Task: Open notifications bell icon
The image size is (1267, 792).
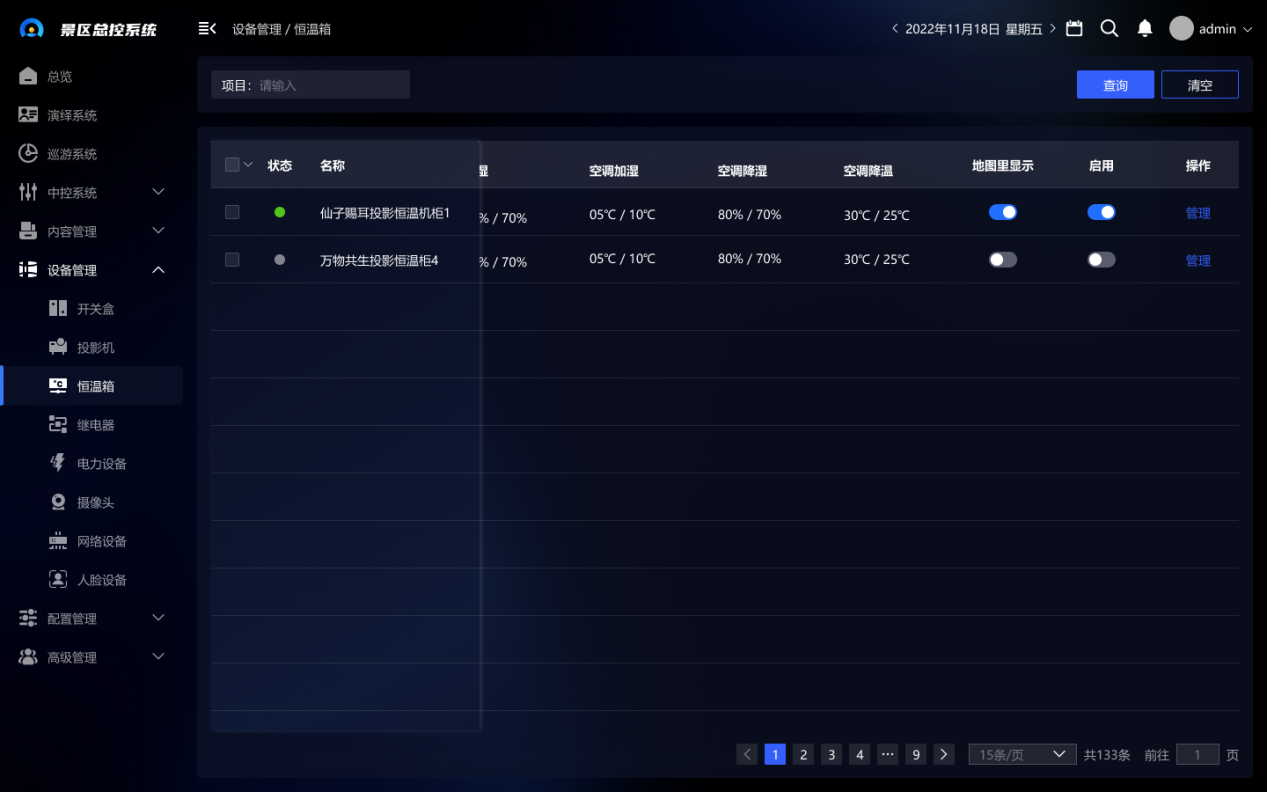Action: pyautogui.click(x=1145, y=29)
